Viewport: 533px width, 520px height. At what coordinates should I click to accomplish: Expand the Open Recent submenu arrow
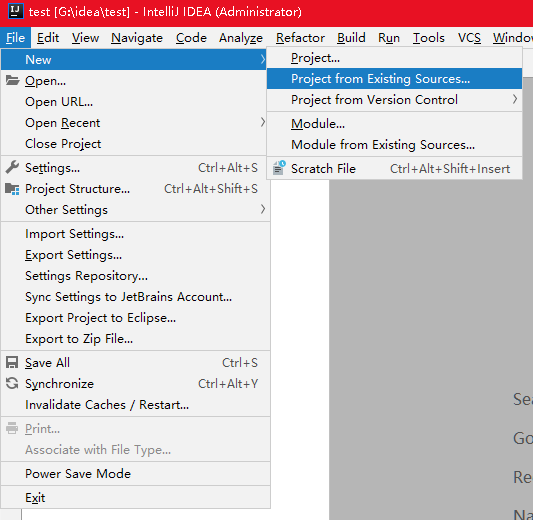pyautogui.click(x=262, y=122)
